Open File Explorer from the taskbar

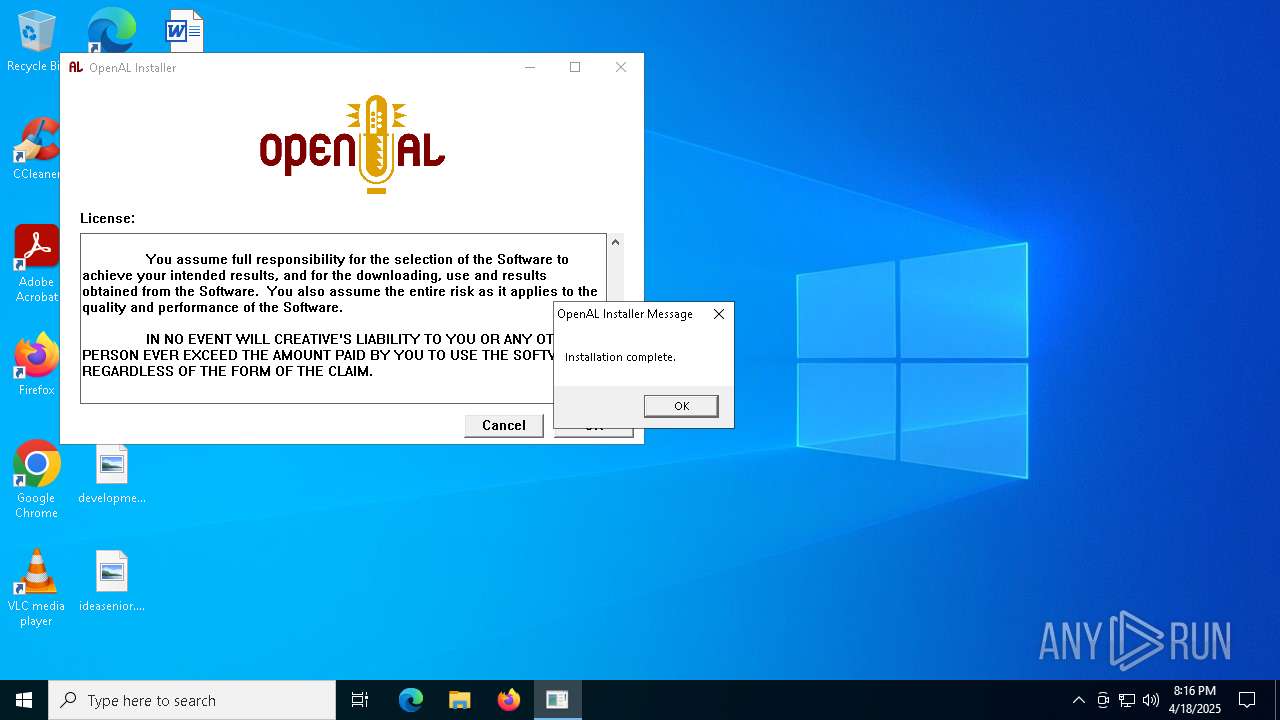click(x=460, y=700)
